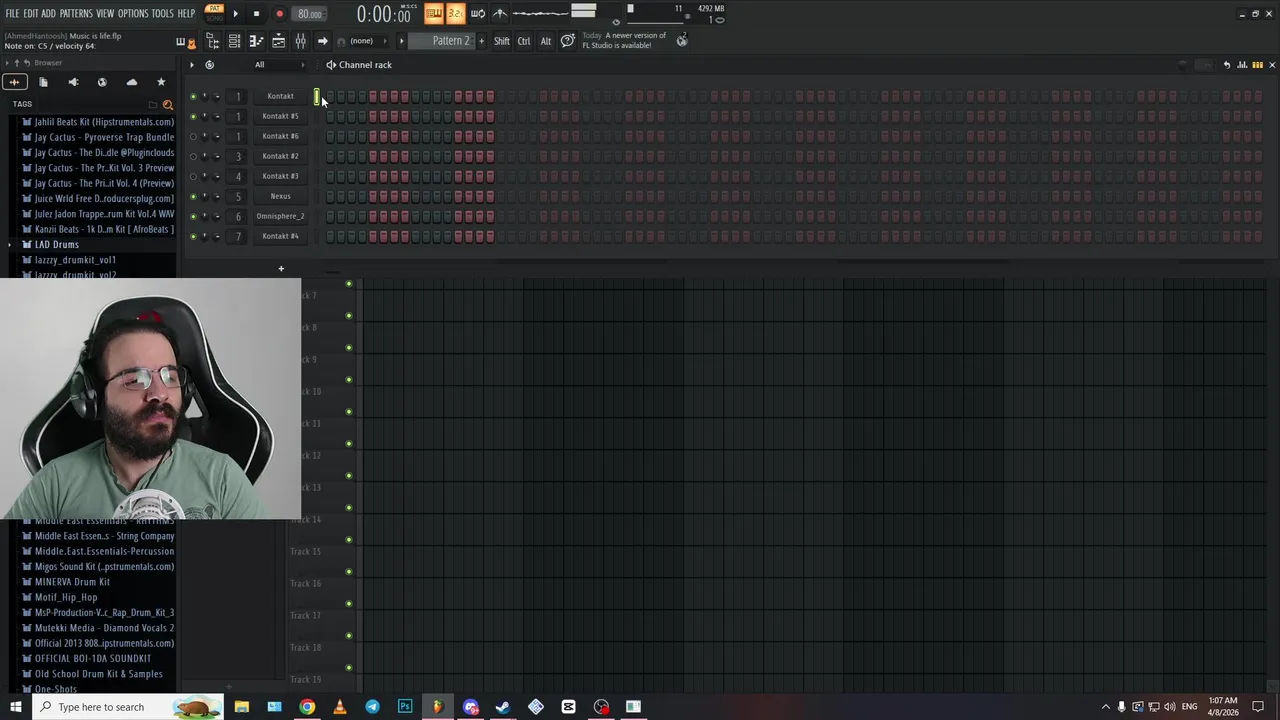Image resolution: width=1280 pixels, height=720 pixels.
Task: Mute the Nexus channel
Action: (193, 196)
